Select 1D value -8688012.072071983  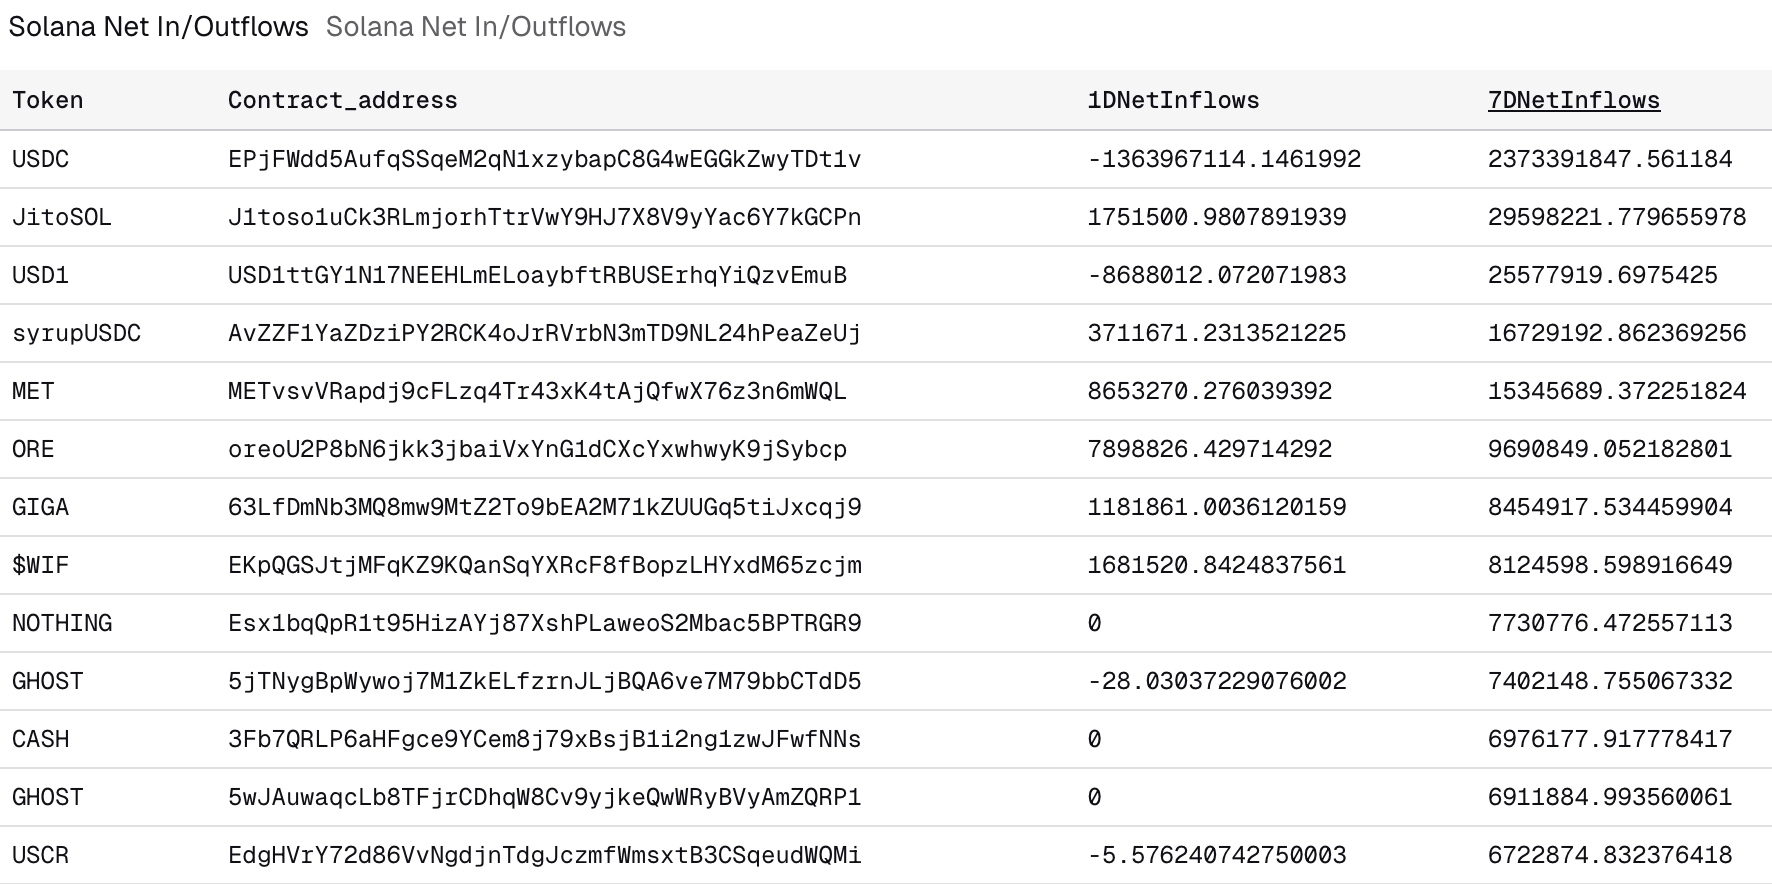pyautogui.click(x=1217, y=275)
